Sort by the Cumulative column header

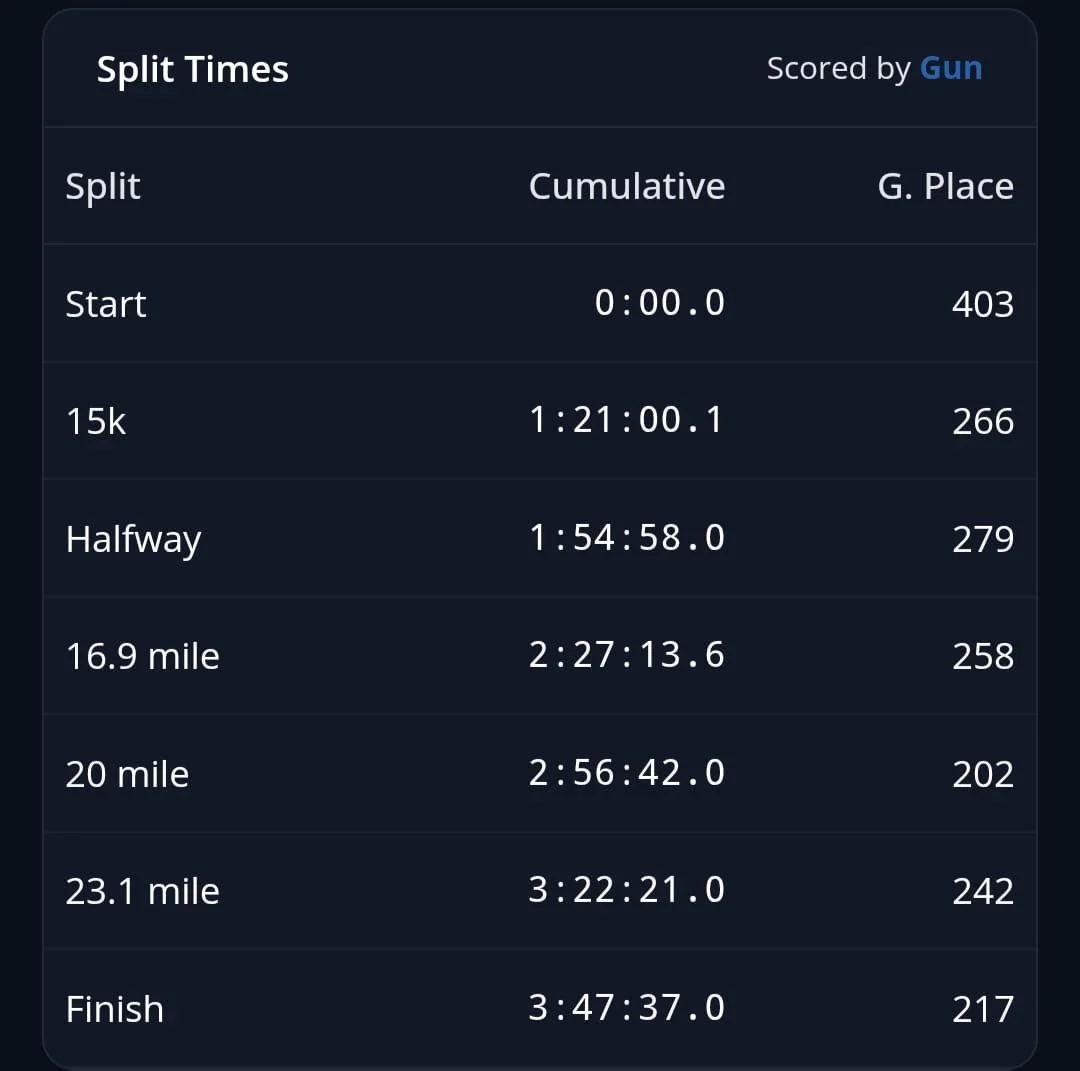click(627, 186)
